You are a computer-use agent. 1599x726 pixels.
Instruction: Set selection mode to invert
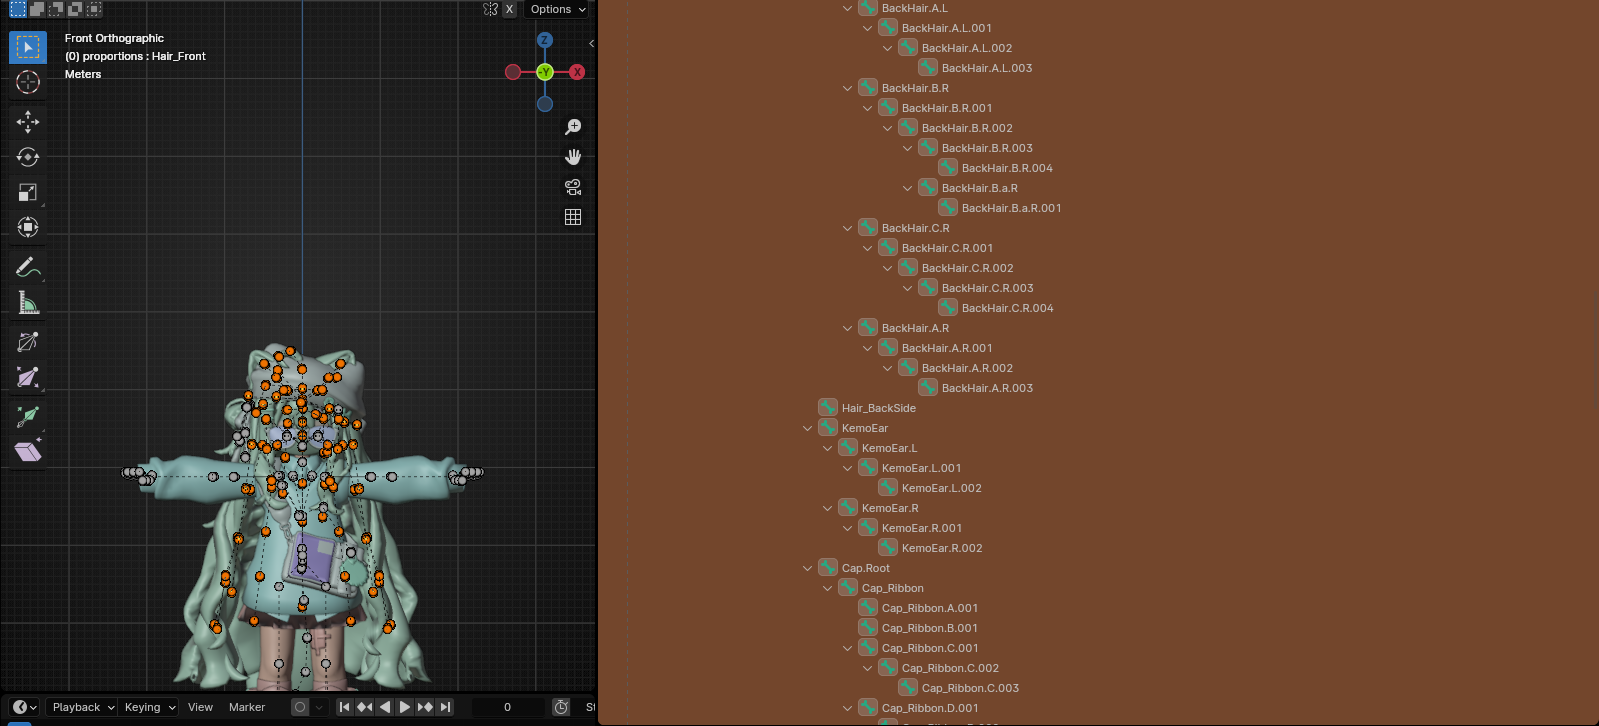(x=75, y=9)
